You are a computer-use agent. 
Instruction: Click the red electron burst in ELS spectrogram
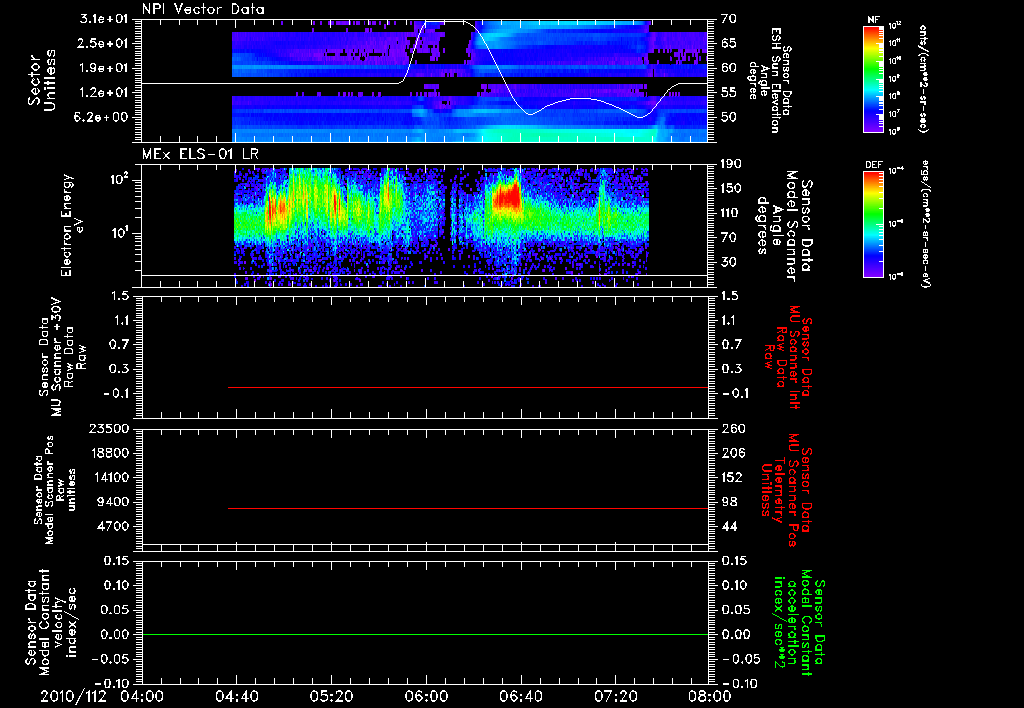507,195
